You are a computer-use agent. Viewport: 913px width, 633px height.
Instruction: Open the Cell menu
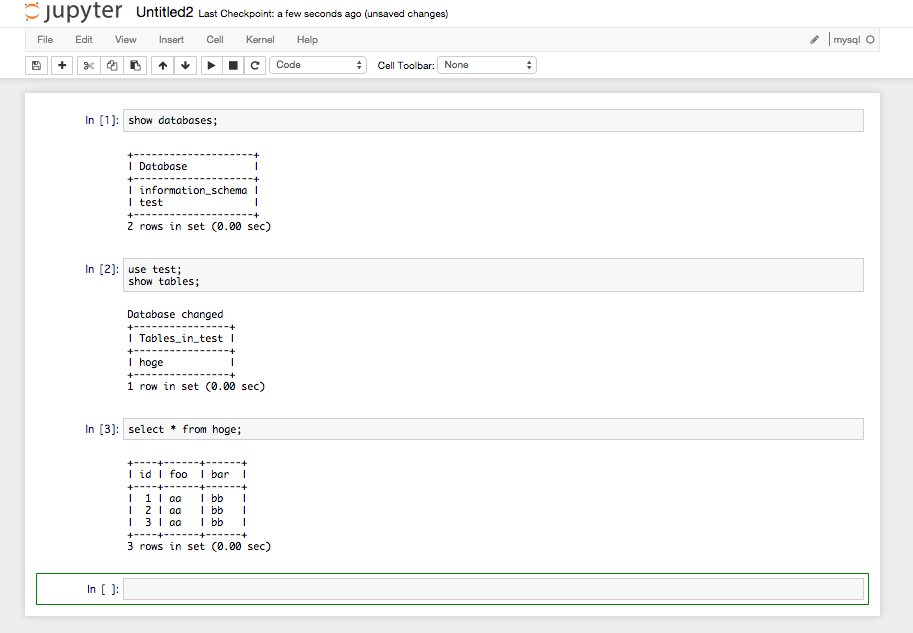pyautogui.click(x=215, y=40)
